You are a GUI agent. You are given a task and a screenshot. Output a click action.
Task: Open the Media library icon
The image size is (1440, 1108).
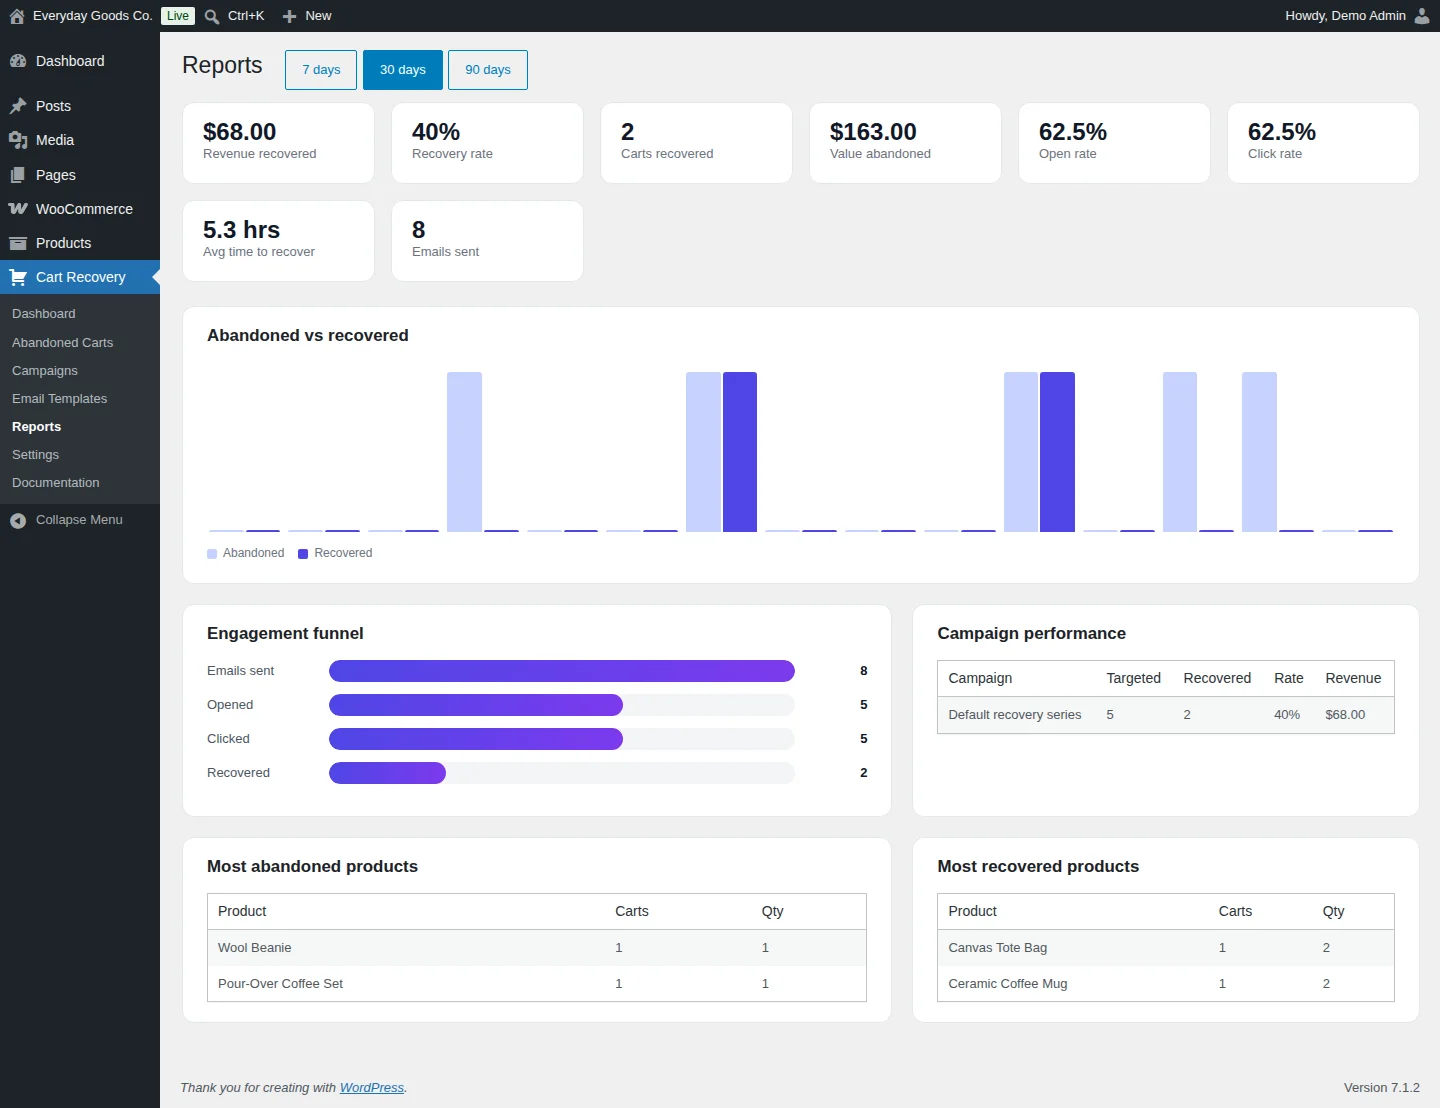tap(18, 140)
